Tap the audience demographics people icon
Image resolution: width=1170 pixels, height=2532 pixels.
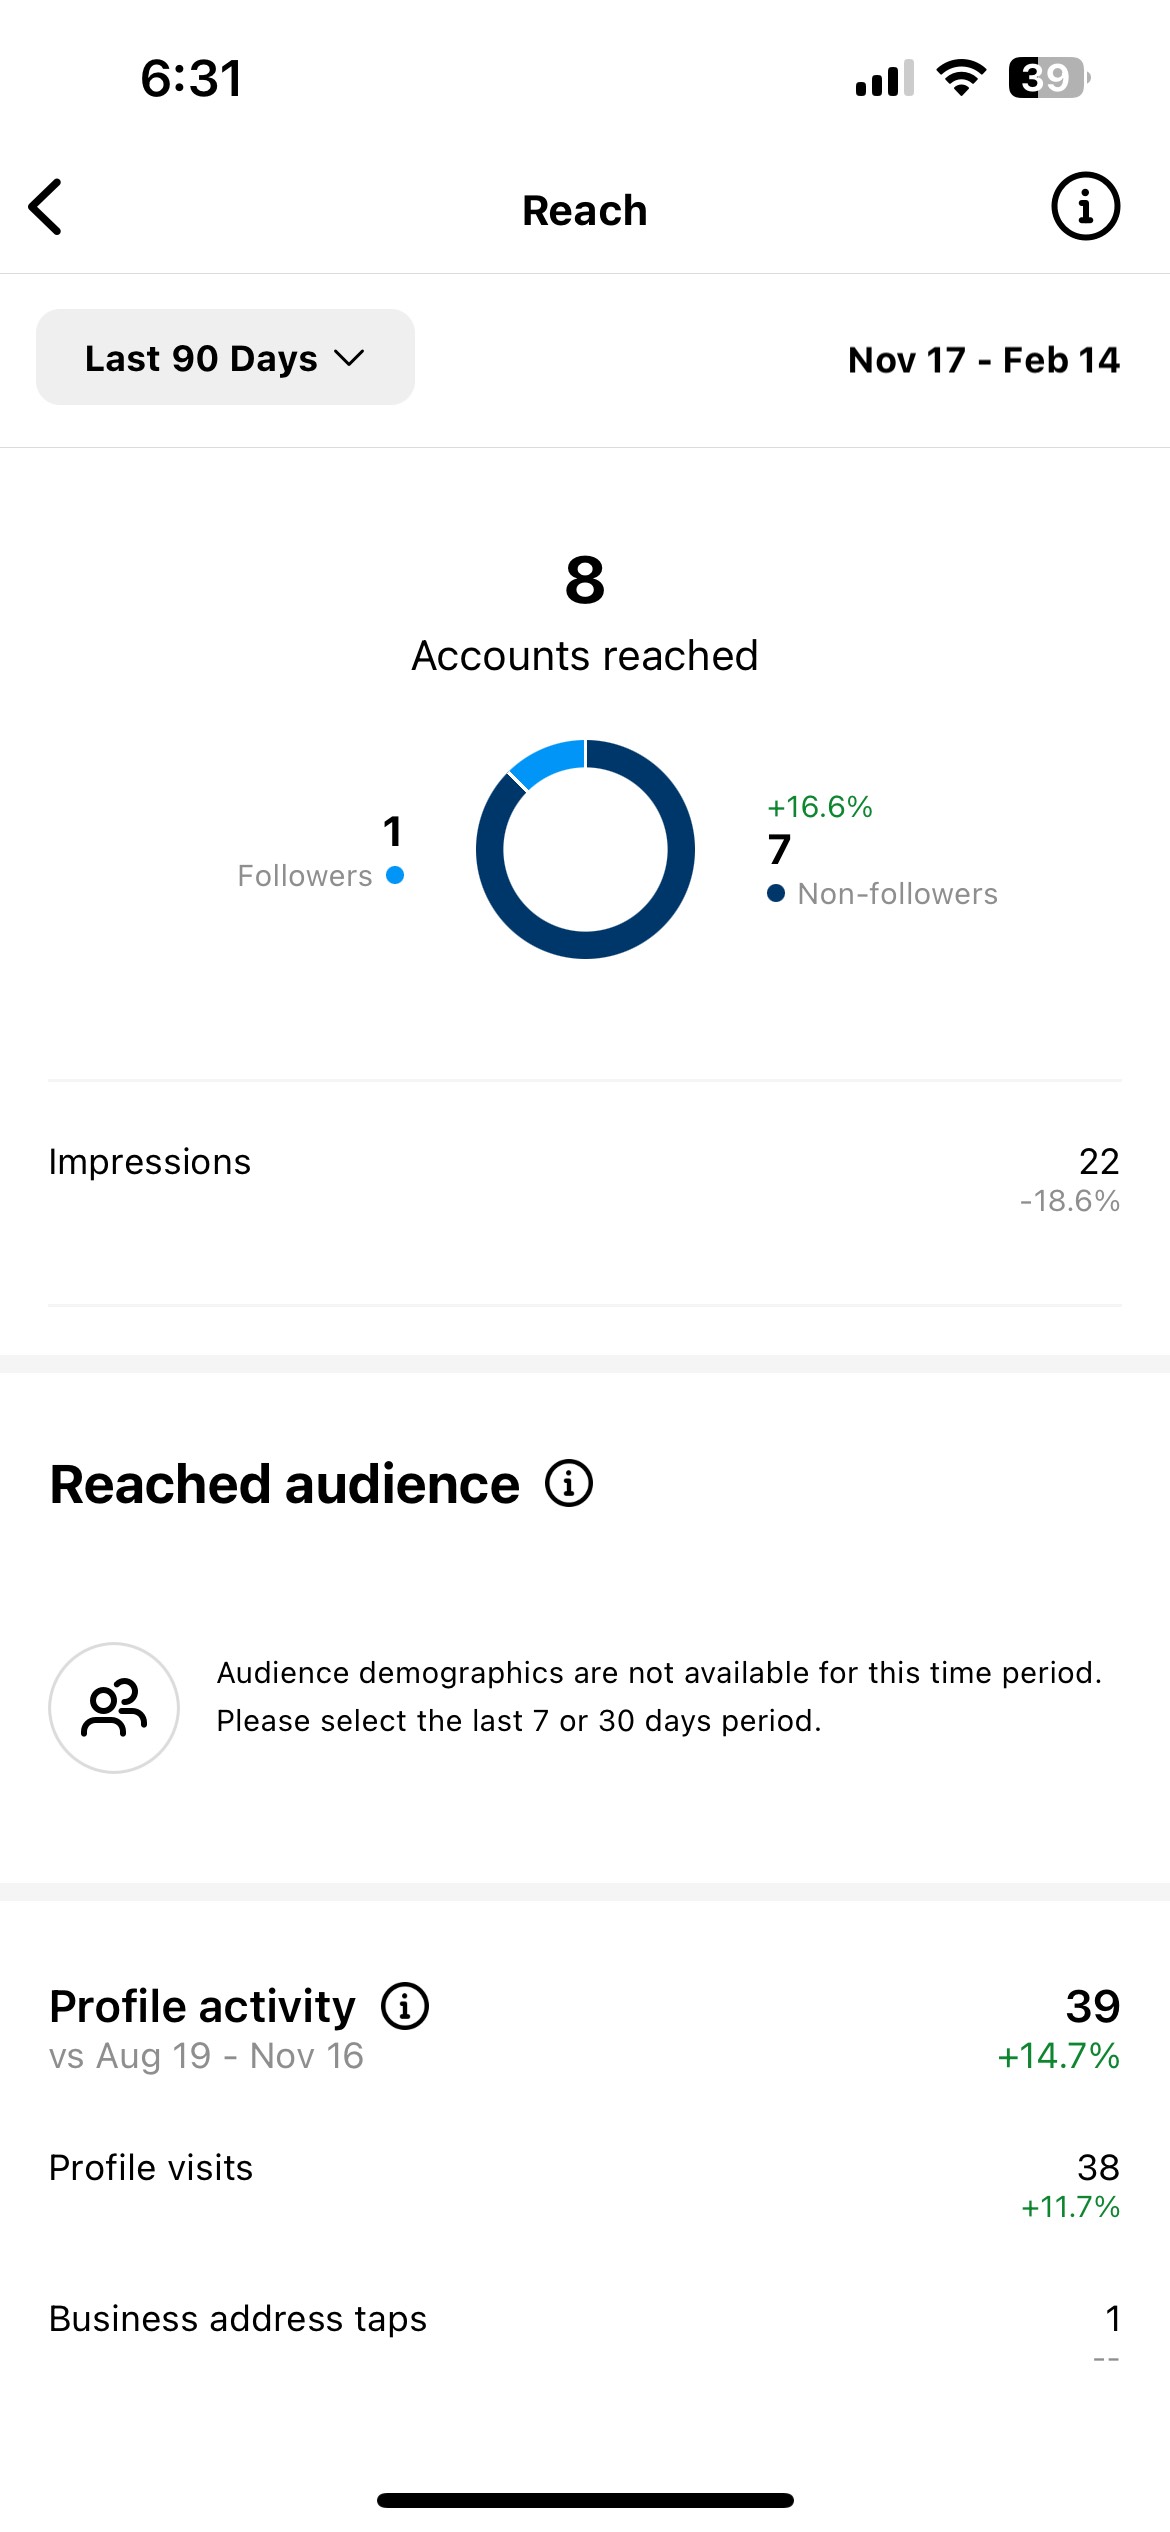pyautogui.click(x=114, y=1708)
